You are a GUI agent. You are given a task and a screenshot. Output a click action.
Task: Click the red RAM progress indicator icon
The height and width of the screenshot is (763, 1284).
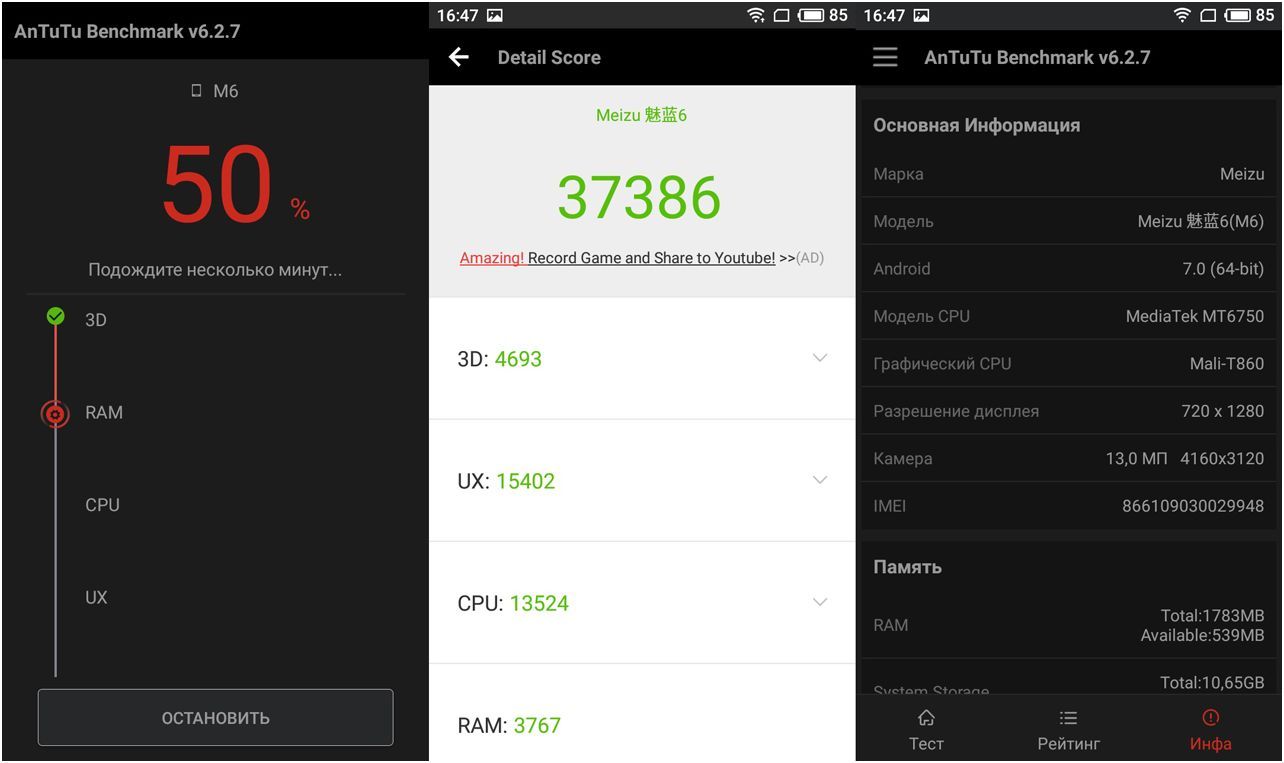click(x=56, y=413)
